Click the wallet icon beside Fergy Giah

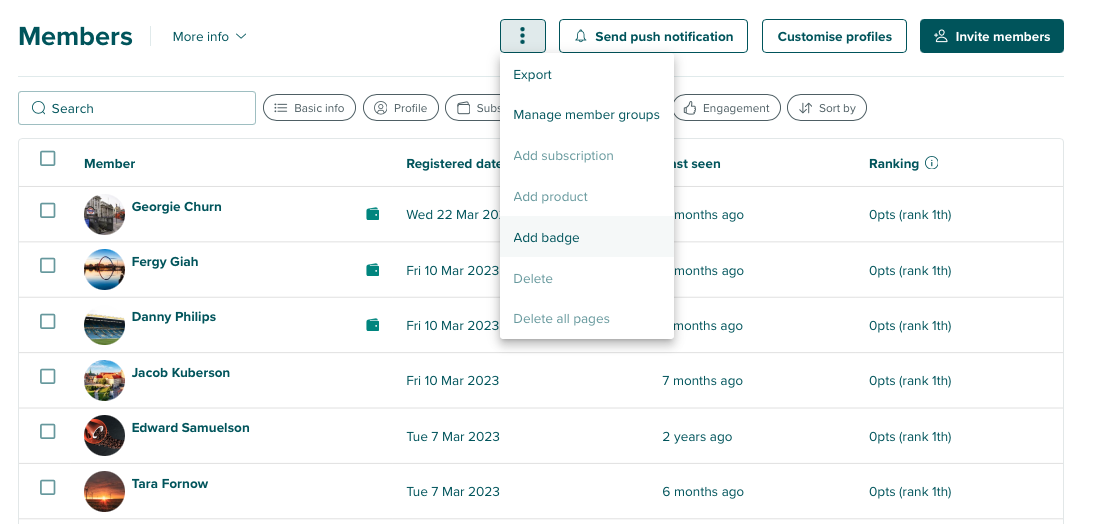tap(373, 270)
